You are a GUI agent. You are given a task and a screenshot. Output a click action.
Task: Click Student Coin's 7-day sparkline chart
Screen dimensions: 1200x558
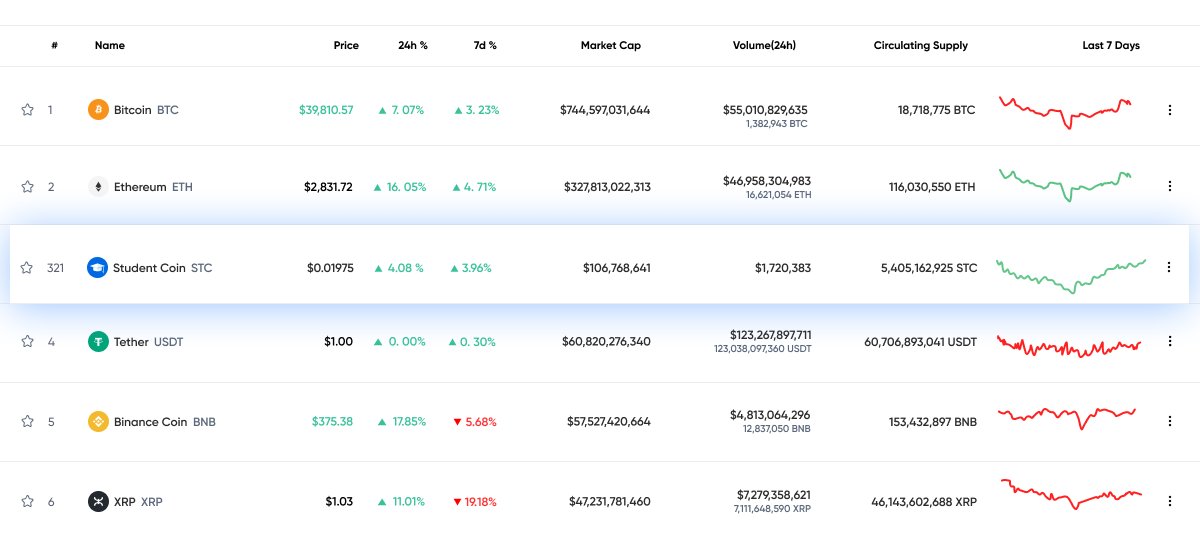click(1071, 275)
